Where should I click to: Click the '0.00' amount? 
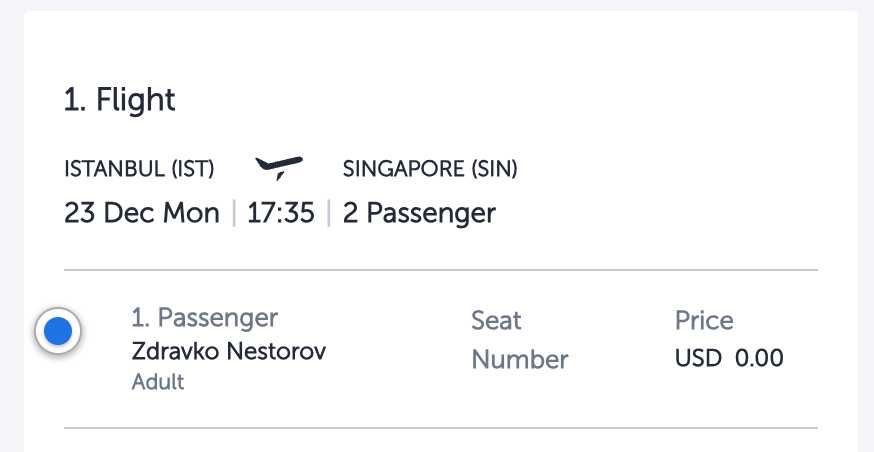coord(759,358)
